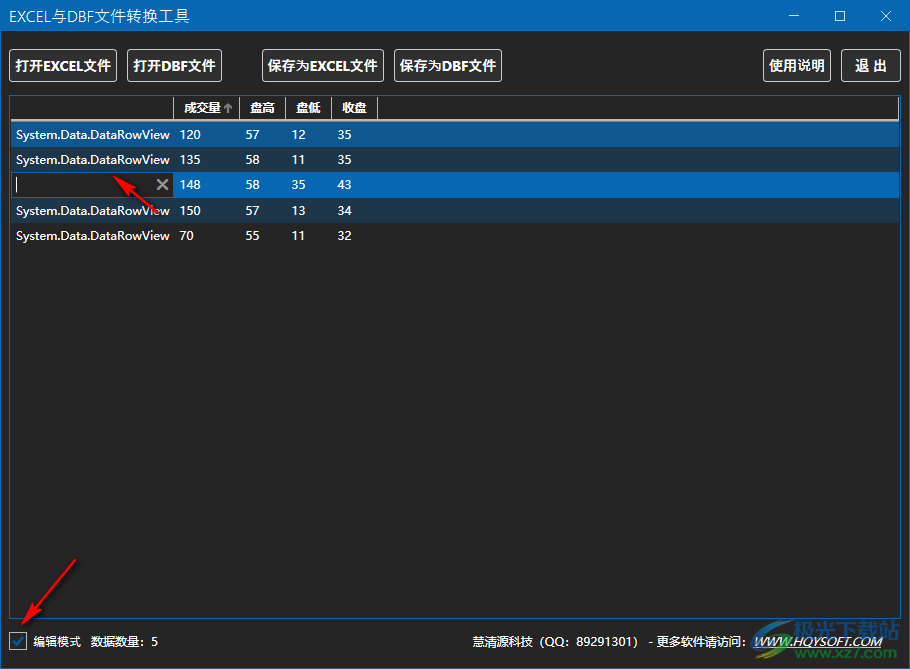Click System.Data.DataRowView in row 135
Screen dimensions: 910x669
[x=93, y=160]
